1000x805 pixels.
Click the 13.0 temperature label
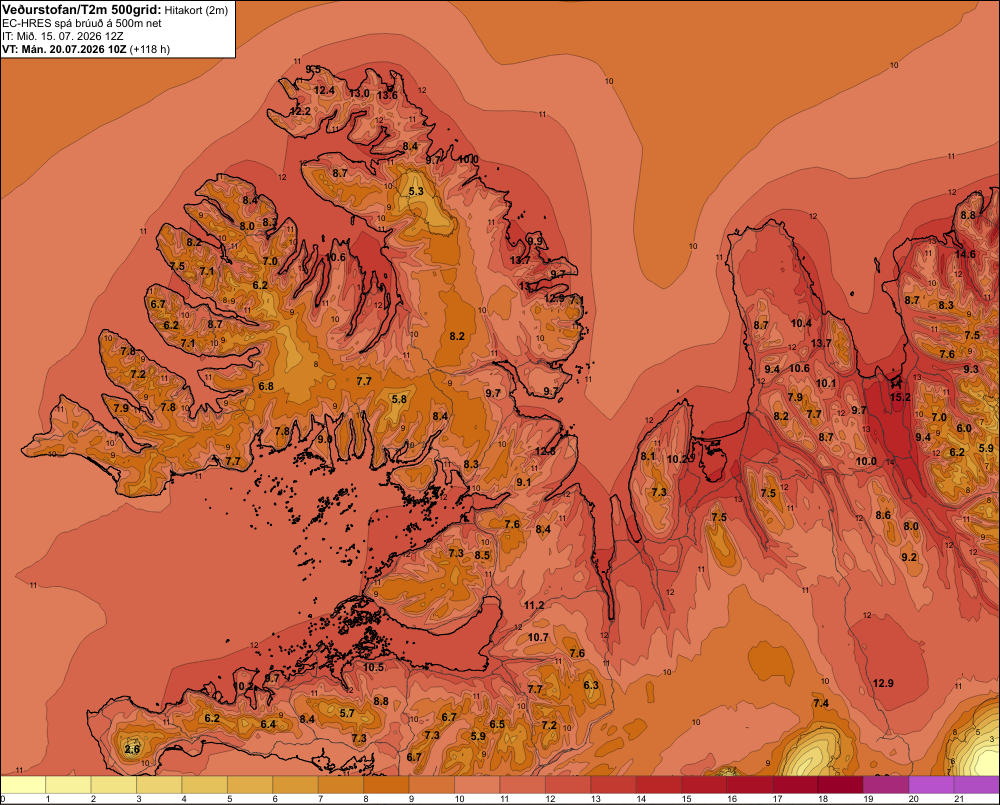tap(359, 93)
